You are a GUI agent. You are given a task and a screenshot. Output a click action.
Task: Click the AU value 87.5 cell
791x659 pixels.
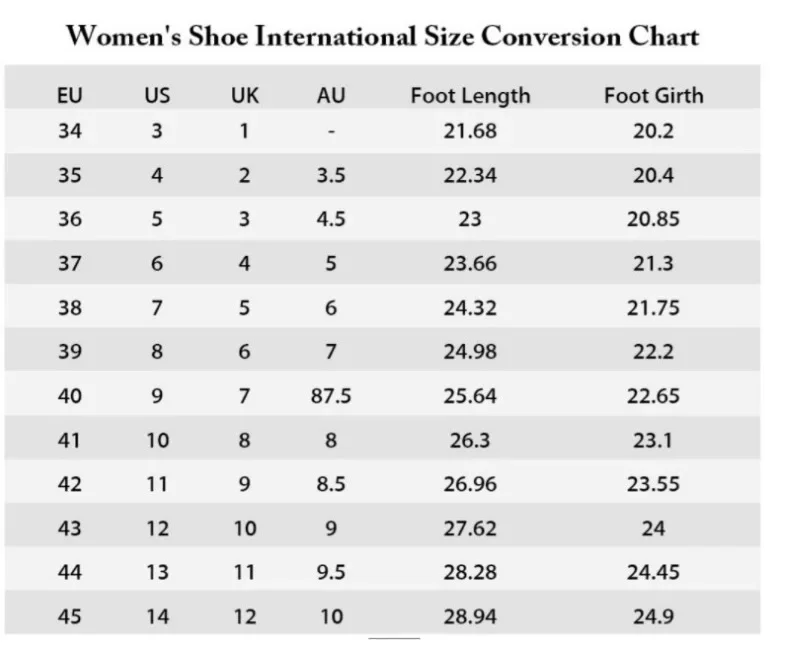(x=331, y=396)
